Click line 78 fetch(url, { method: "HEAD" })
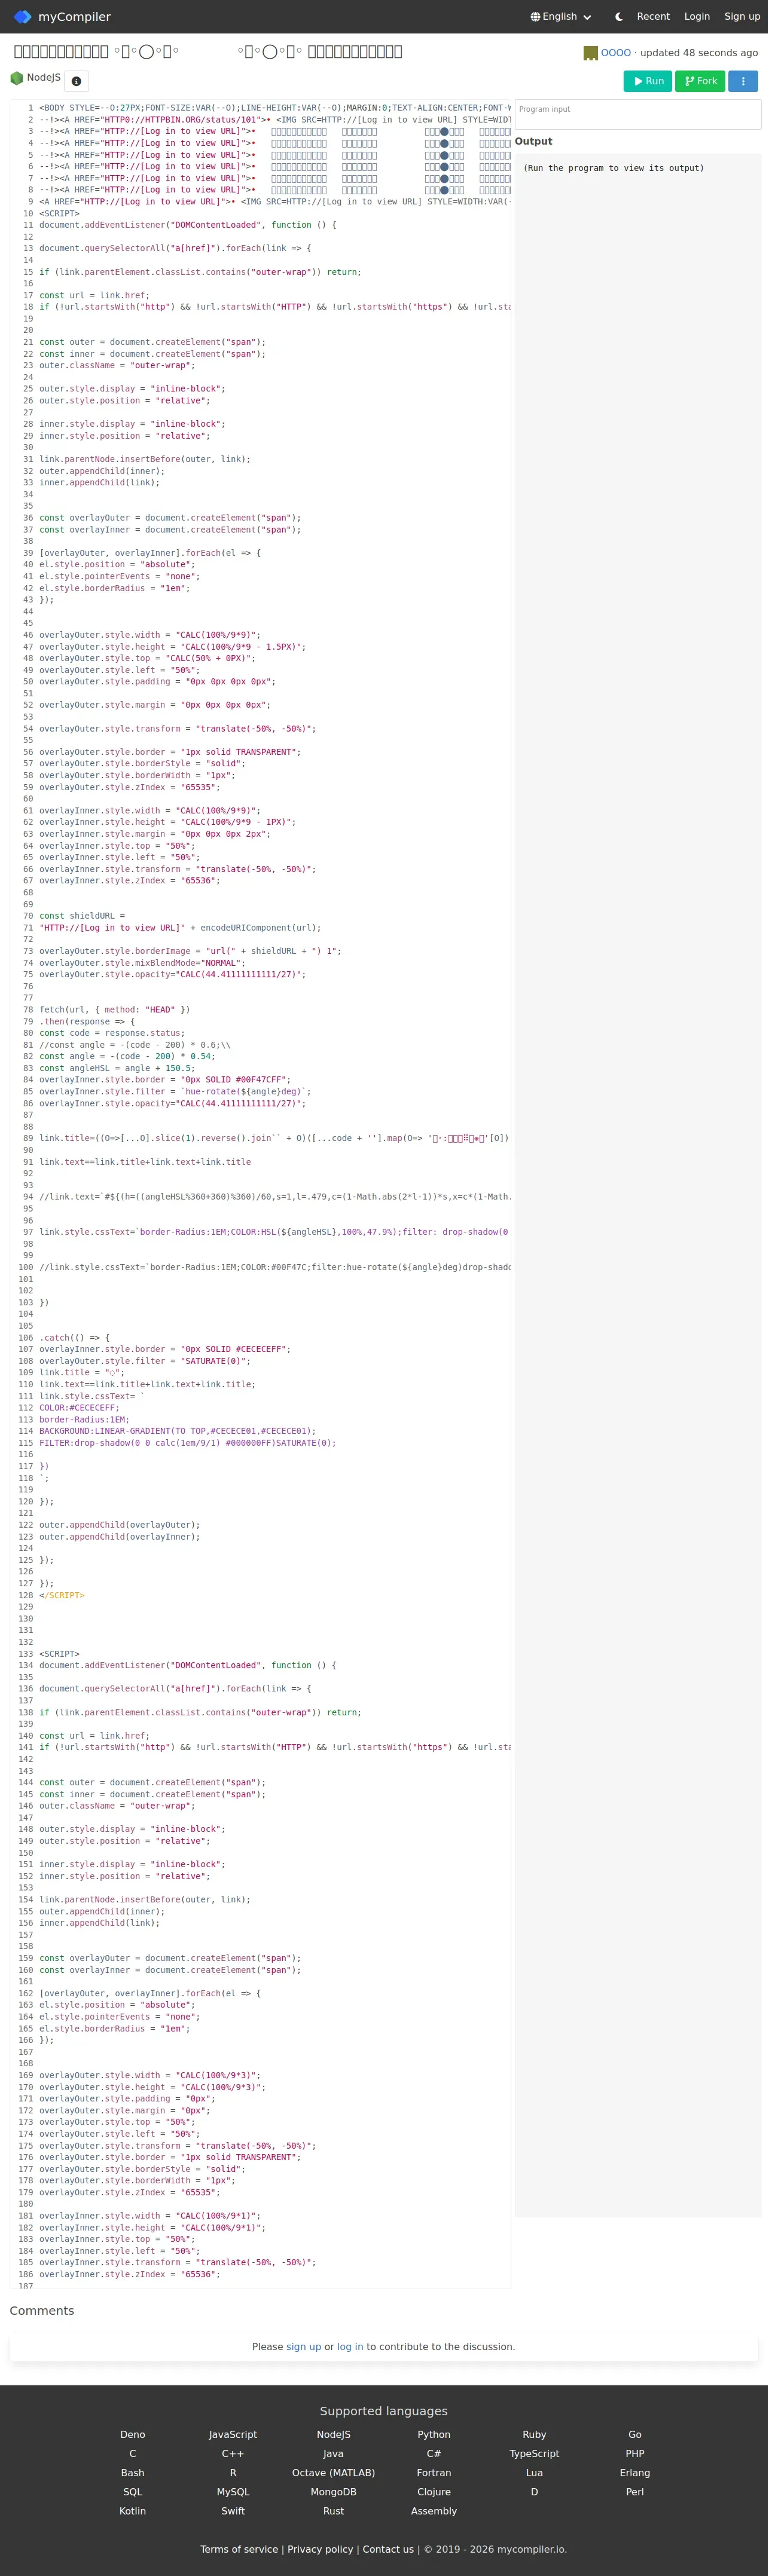Image resolution: width=769 pixels, height=2576 pixels. tap(114, 1010)
